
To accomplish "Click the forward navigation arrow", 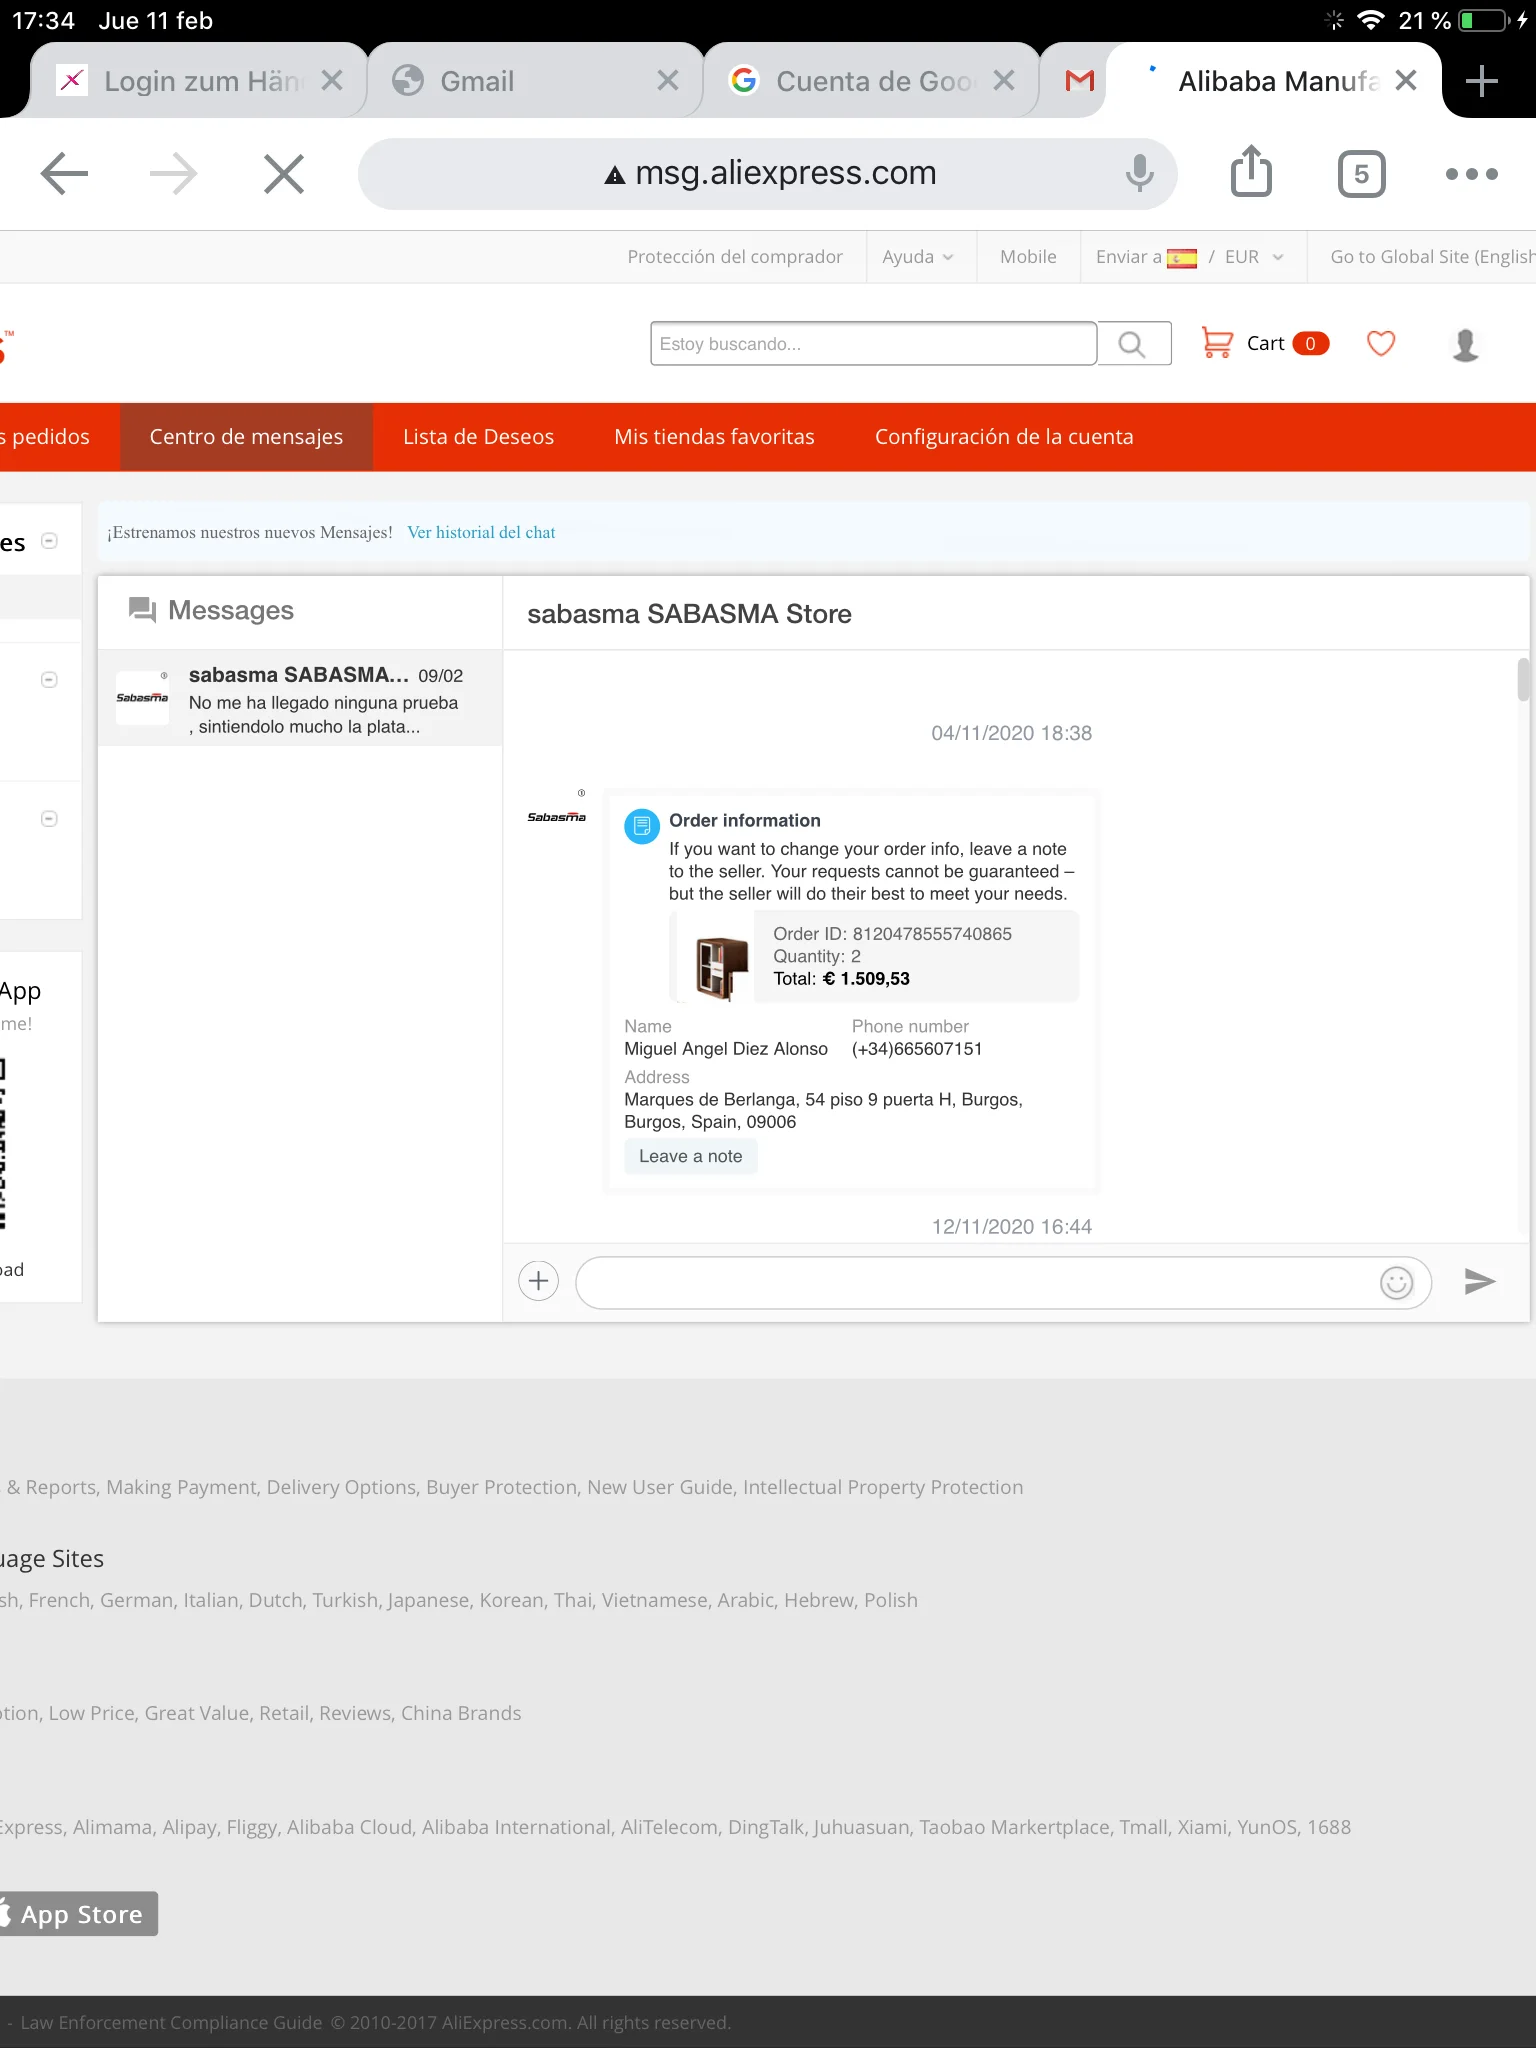I will coord(173,174).
